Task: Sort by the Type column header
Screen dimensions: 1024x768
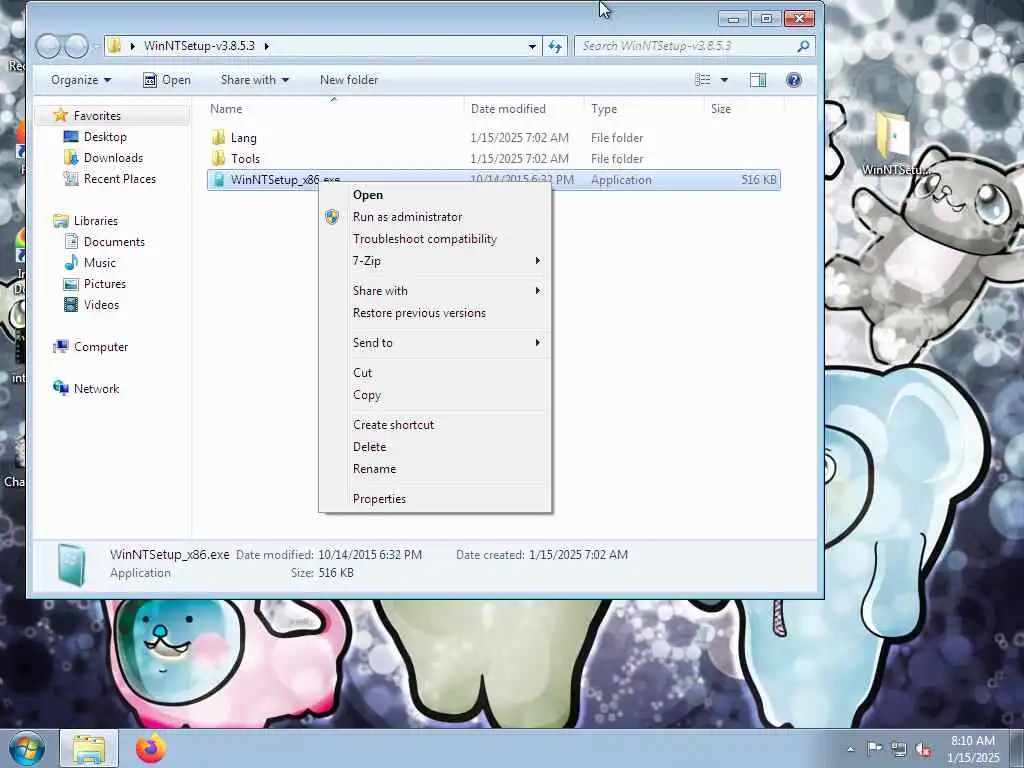Action: pyautogui.click(x=645, y=108)
